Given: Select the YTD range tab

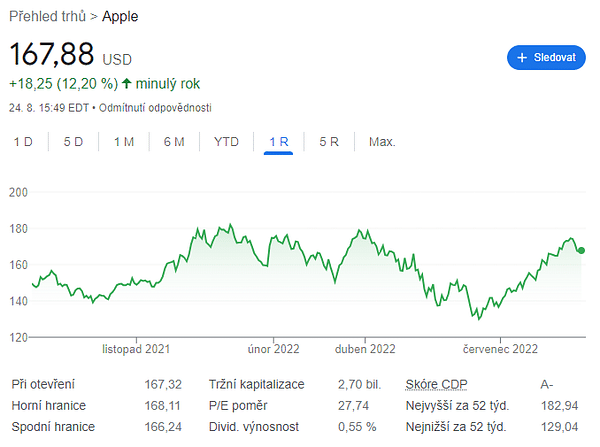Looking at the screenshot, I should [x=226, y=142].
